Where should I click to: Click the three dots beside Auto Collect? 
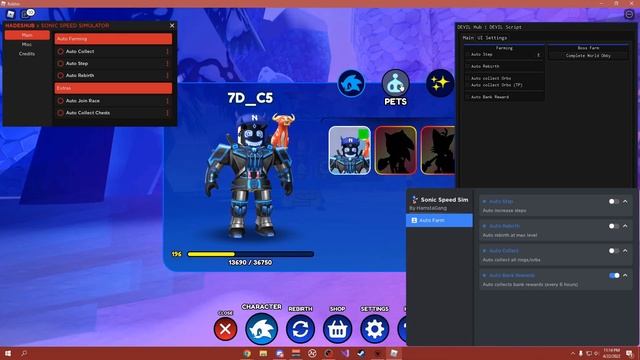167,51
